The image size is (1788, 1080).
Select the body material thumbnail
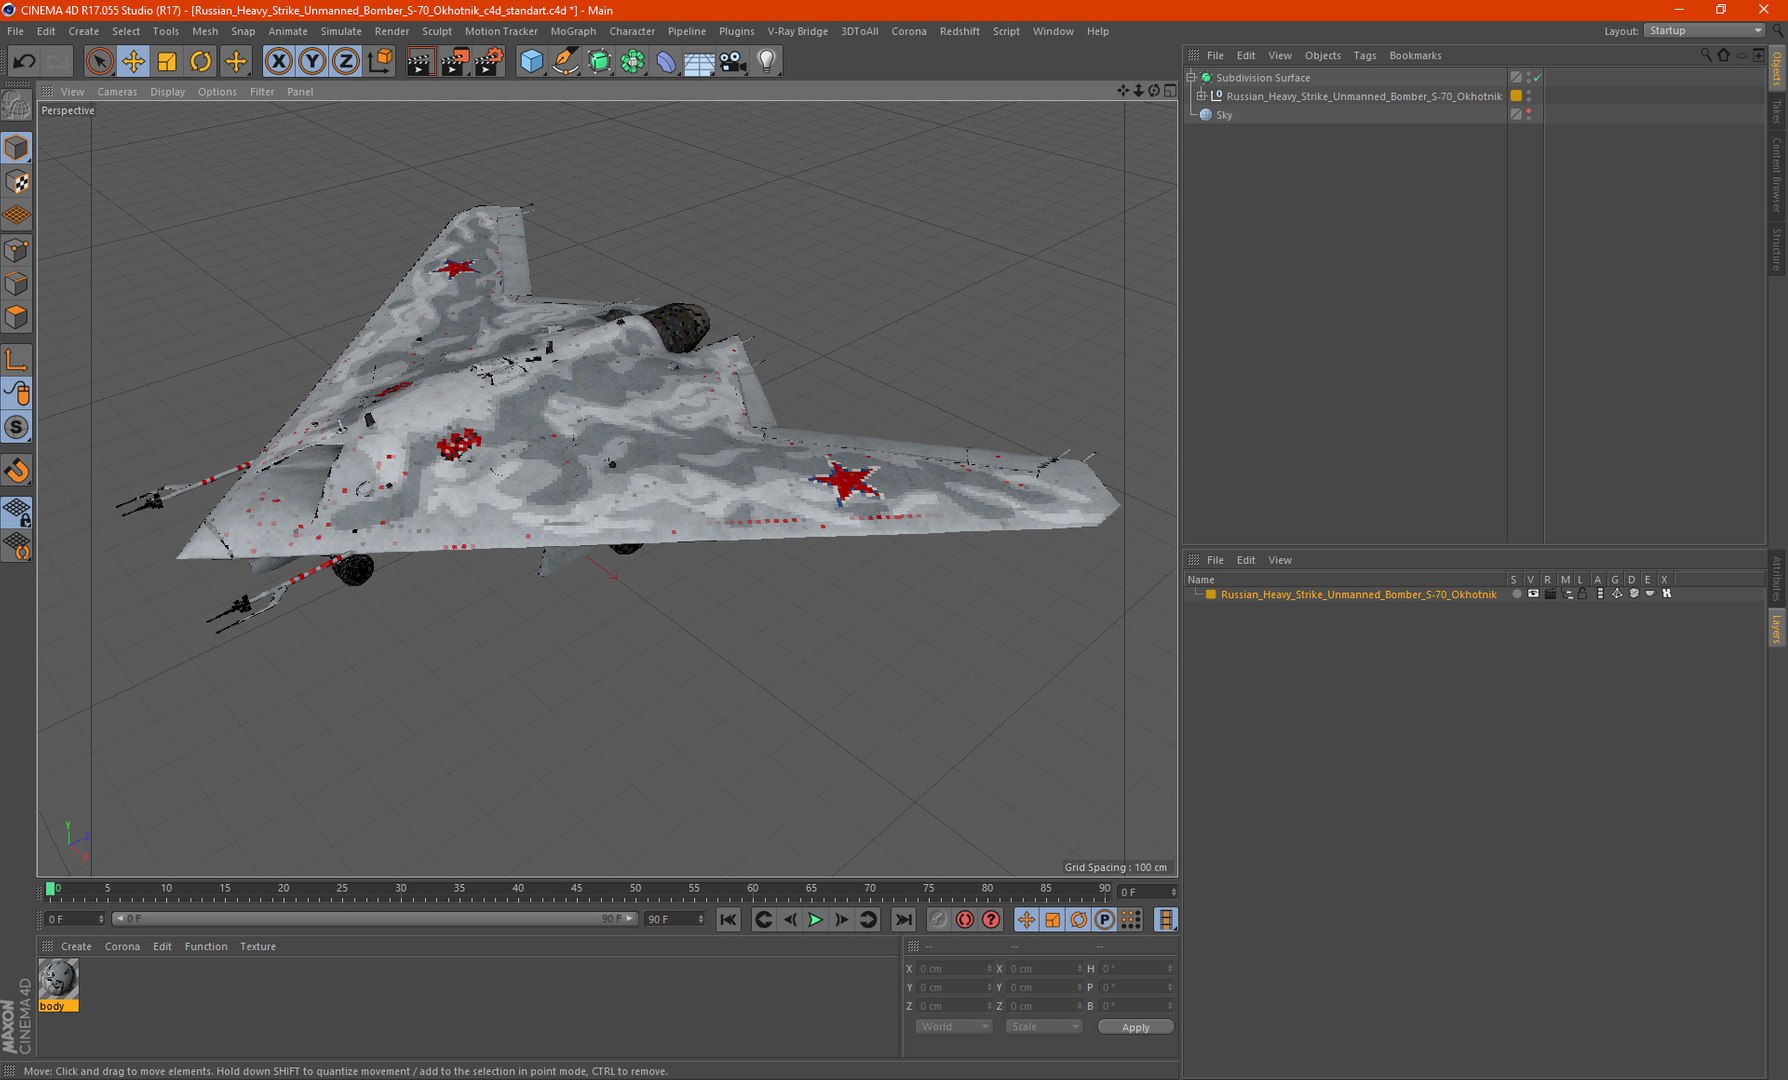pyautogui.click(x=58, y=979)
